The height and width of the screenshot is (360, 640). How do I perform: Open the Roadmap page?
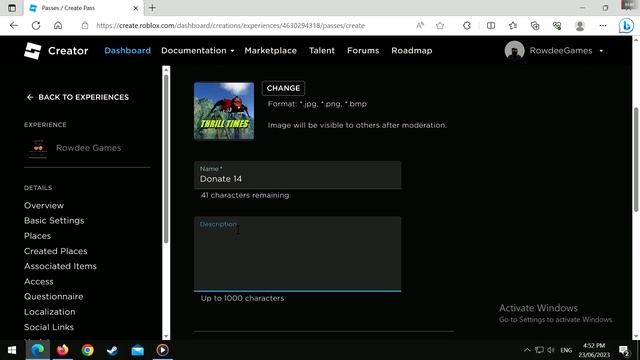[411, 51]
